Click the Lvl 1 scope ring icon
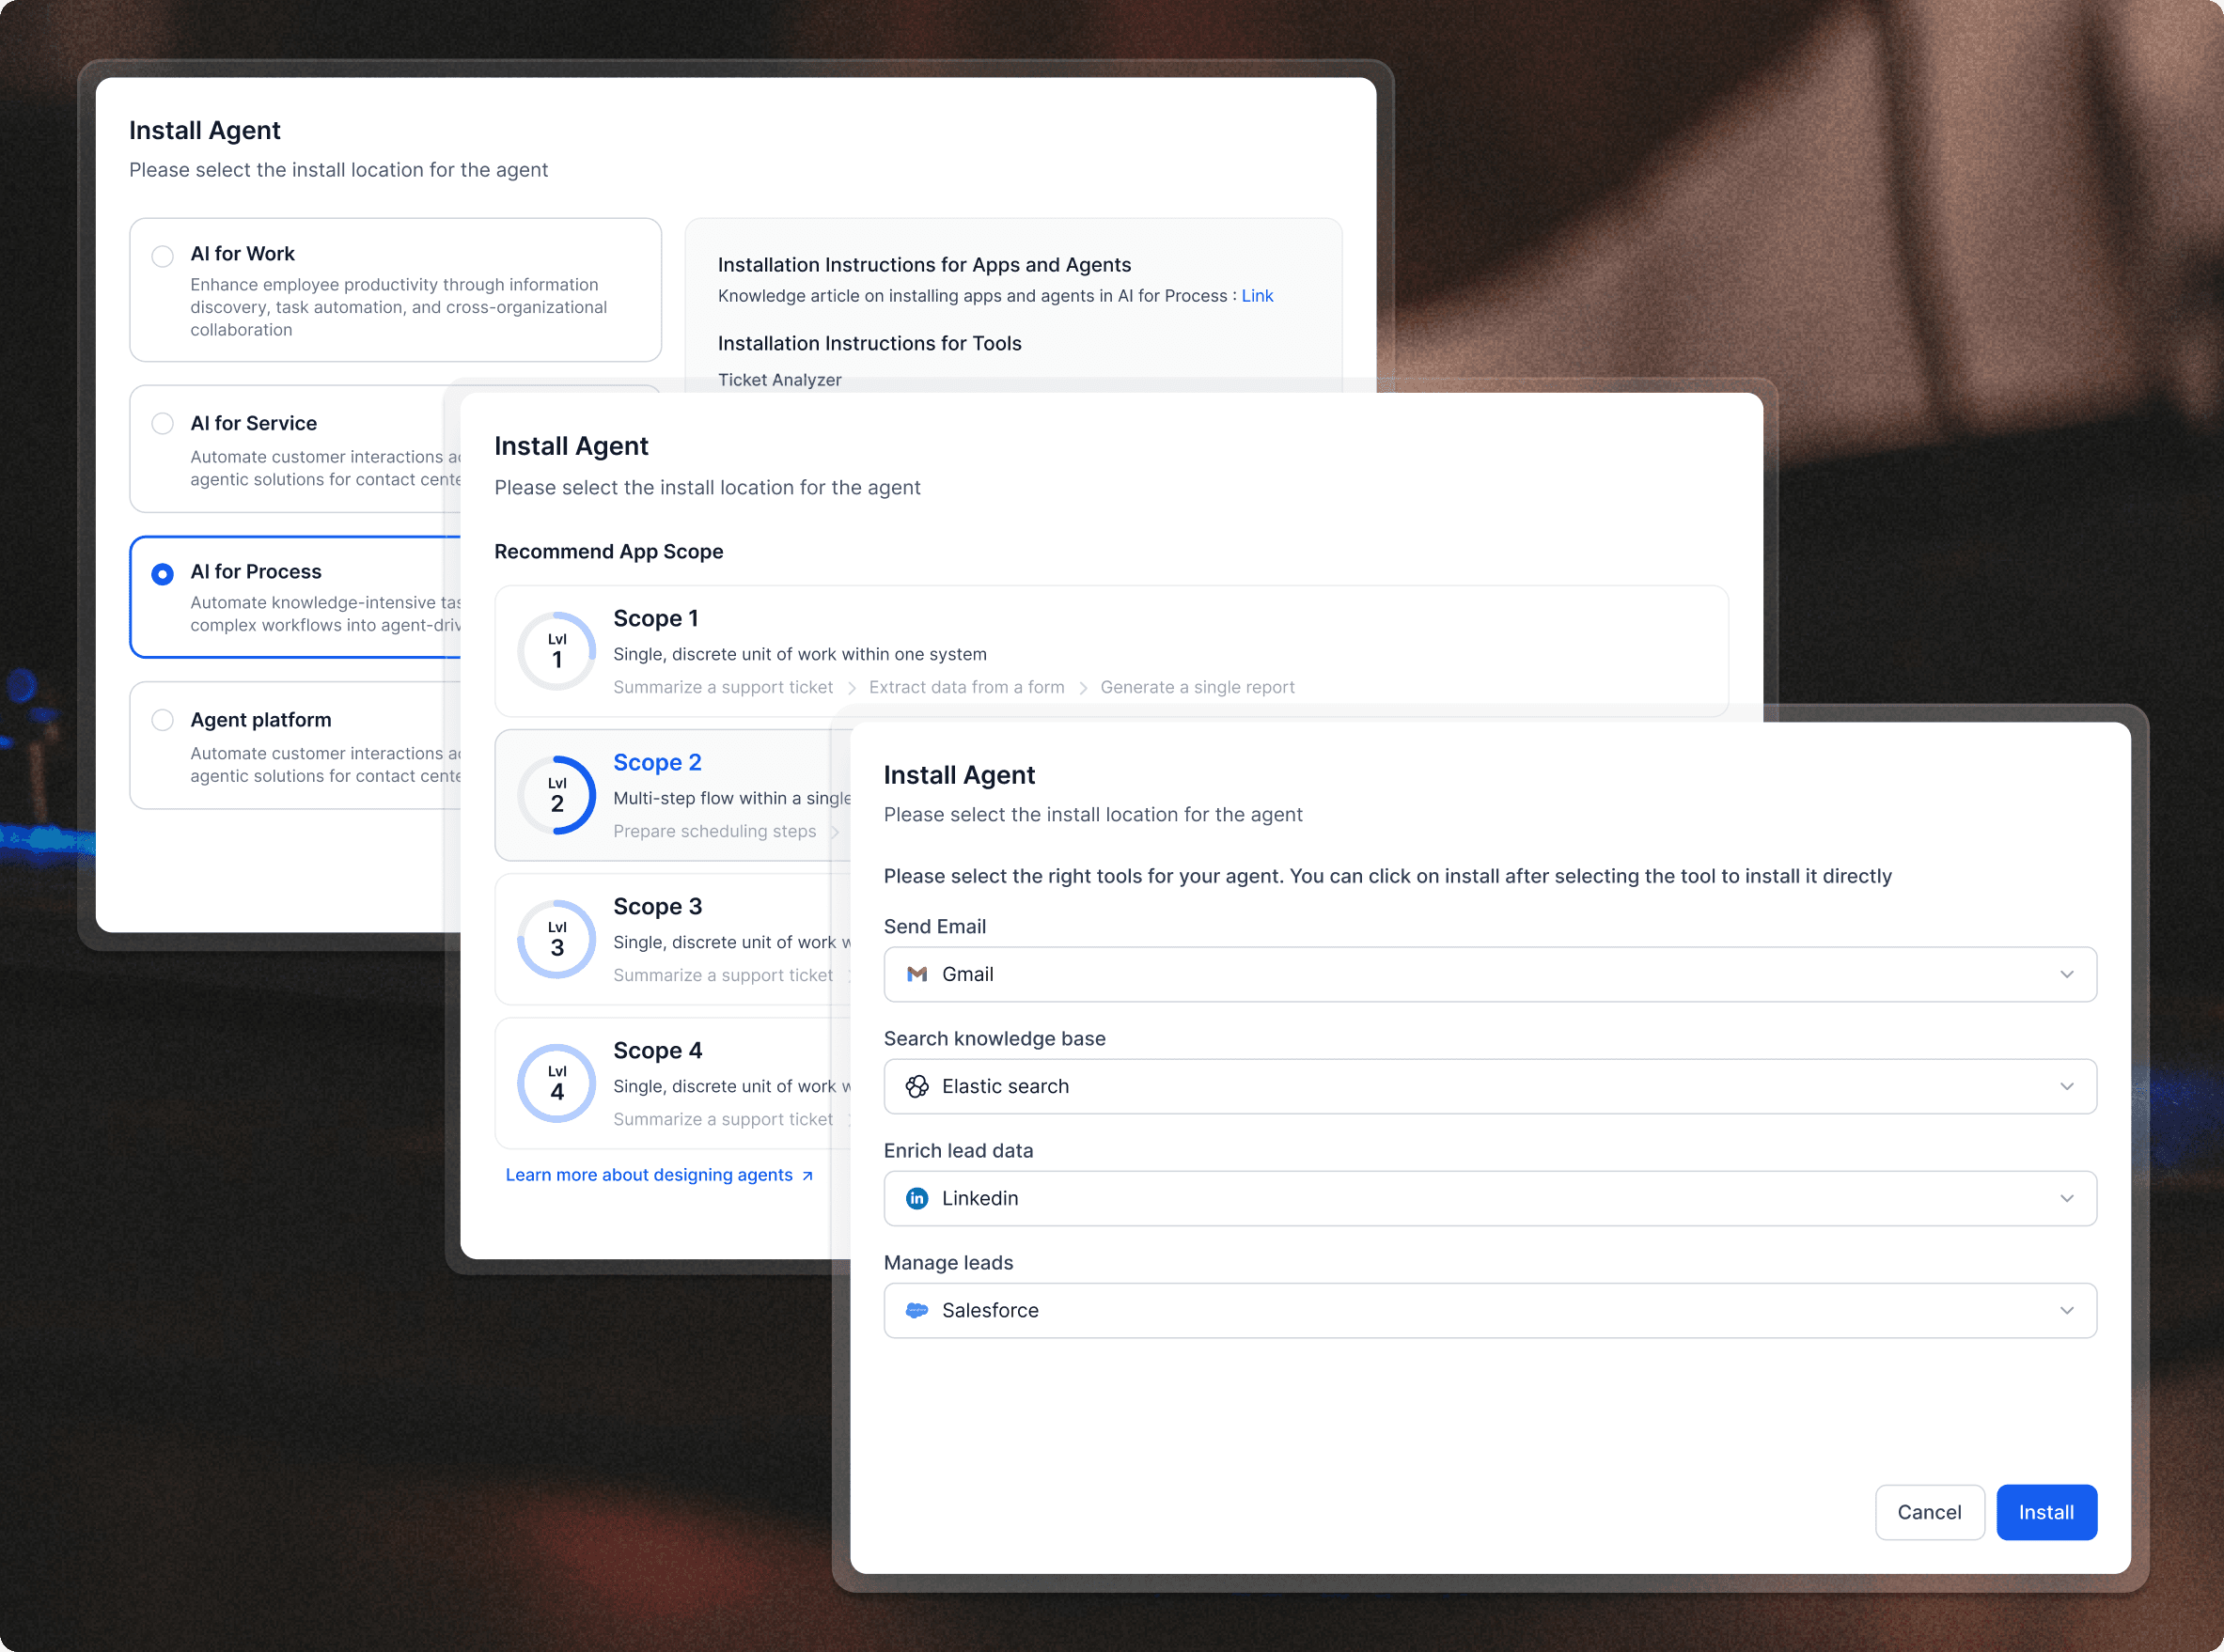This screenshot has height=1652, width=2224. click(x=557, y=651)
